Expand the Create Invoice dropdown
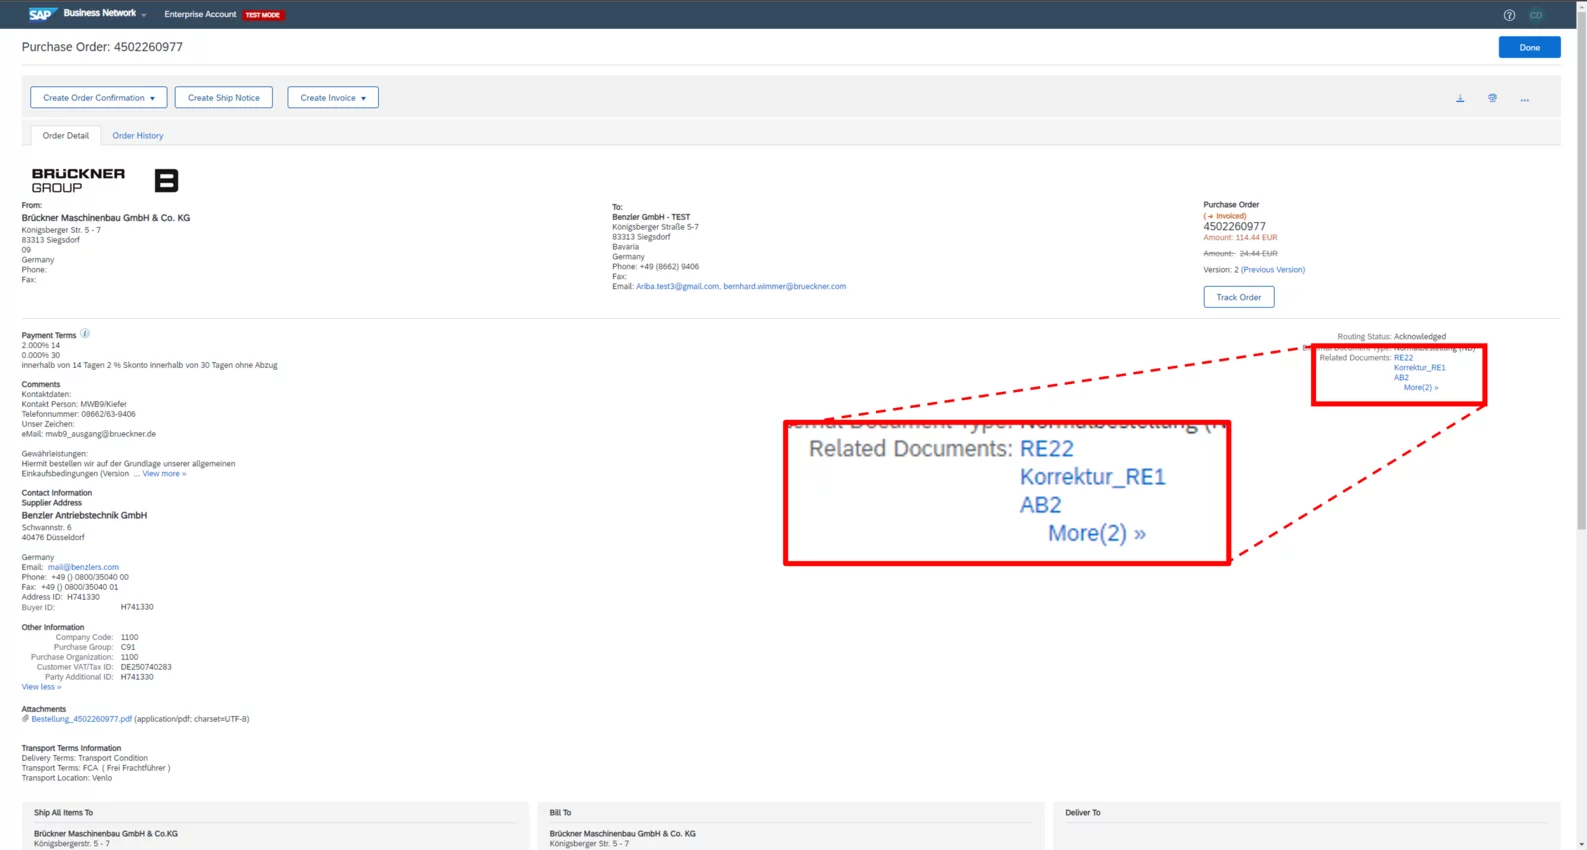The image size is (1587, 850). tap(333, 98)
